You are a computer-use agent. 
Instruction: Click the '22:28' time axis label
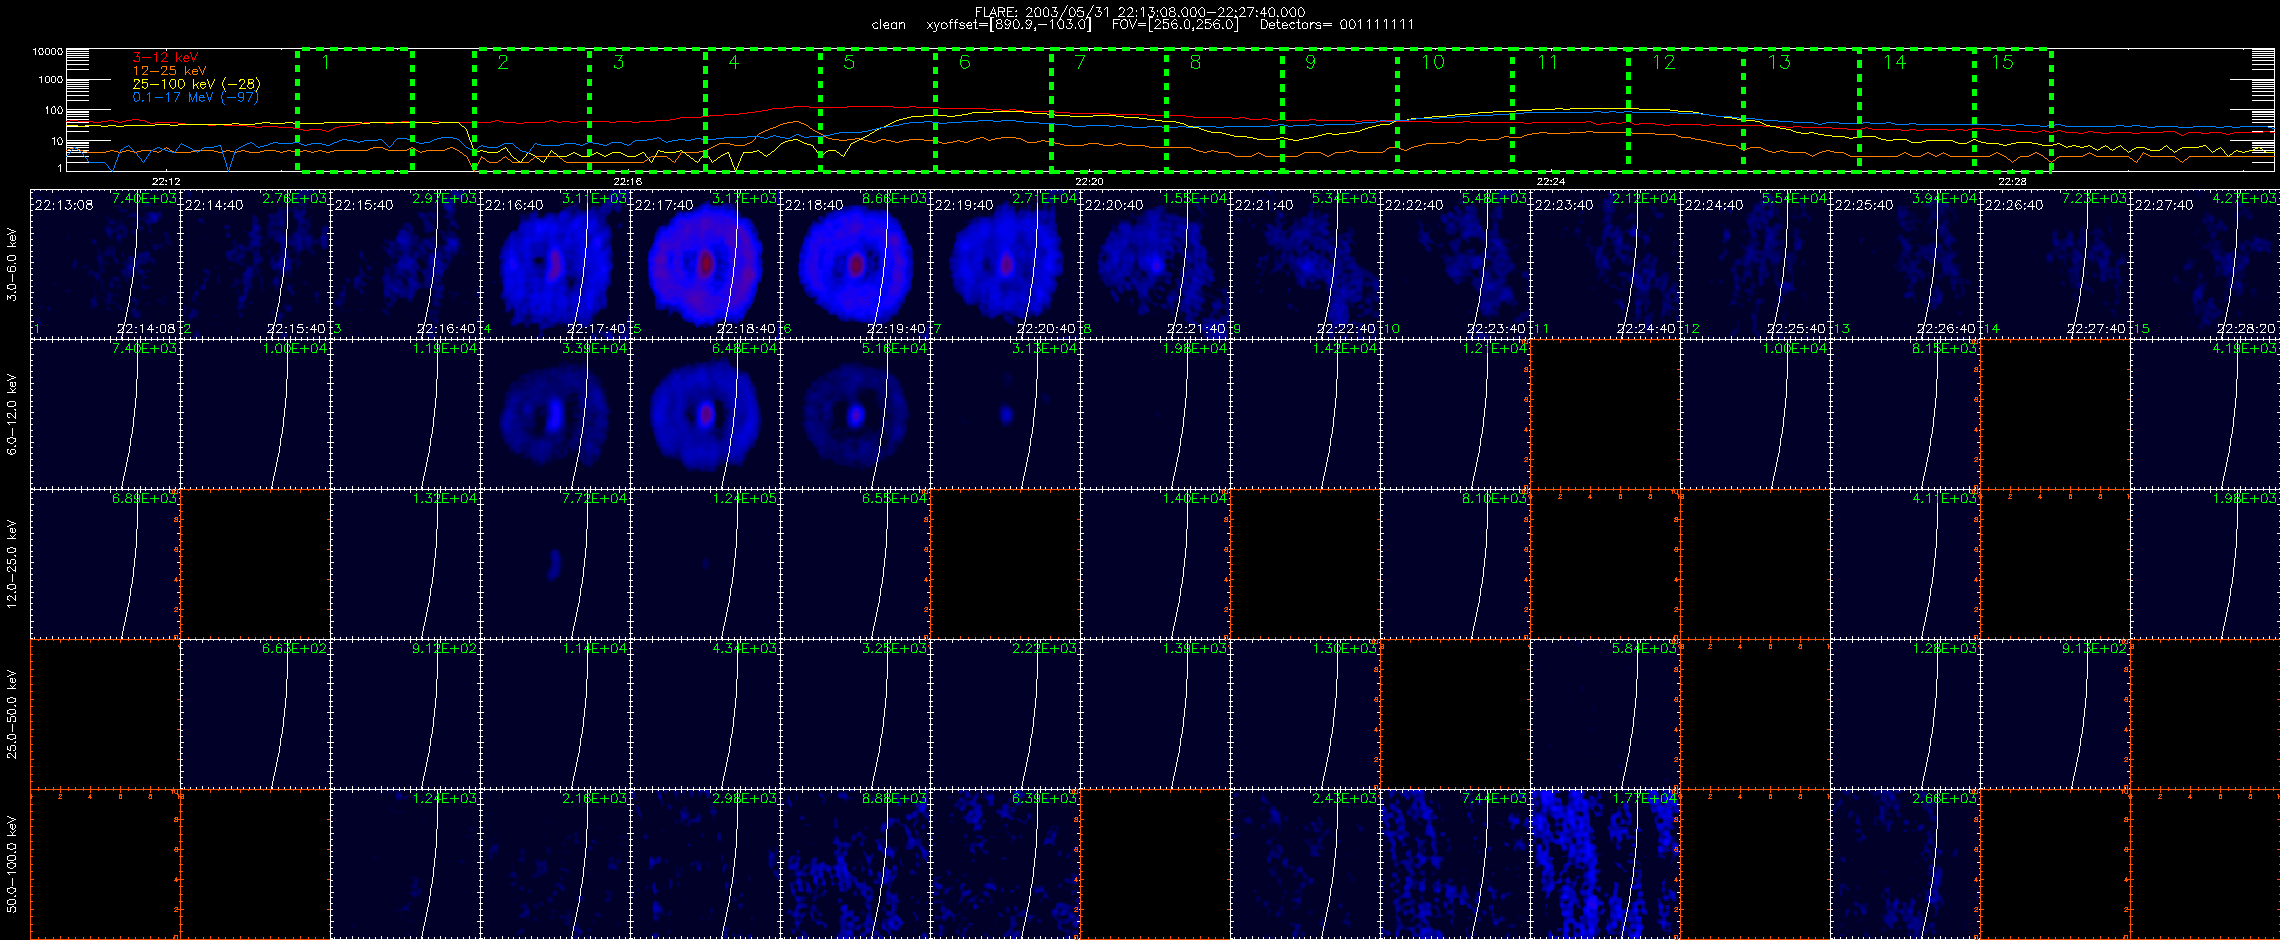(x=2012, y=181)
